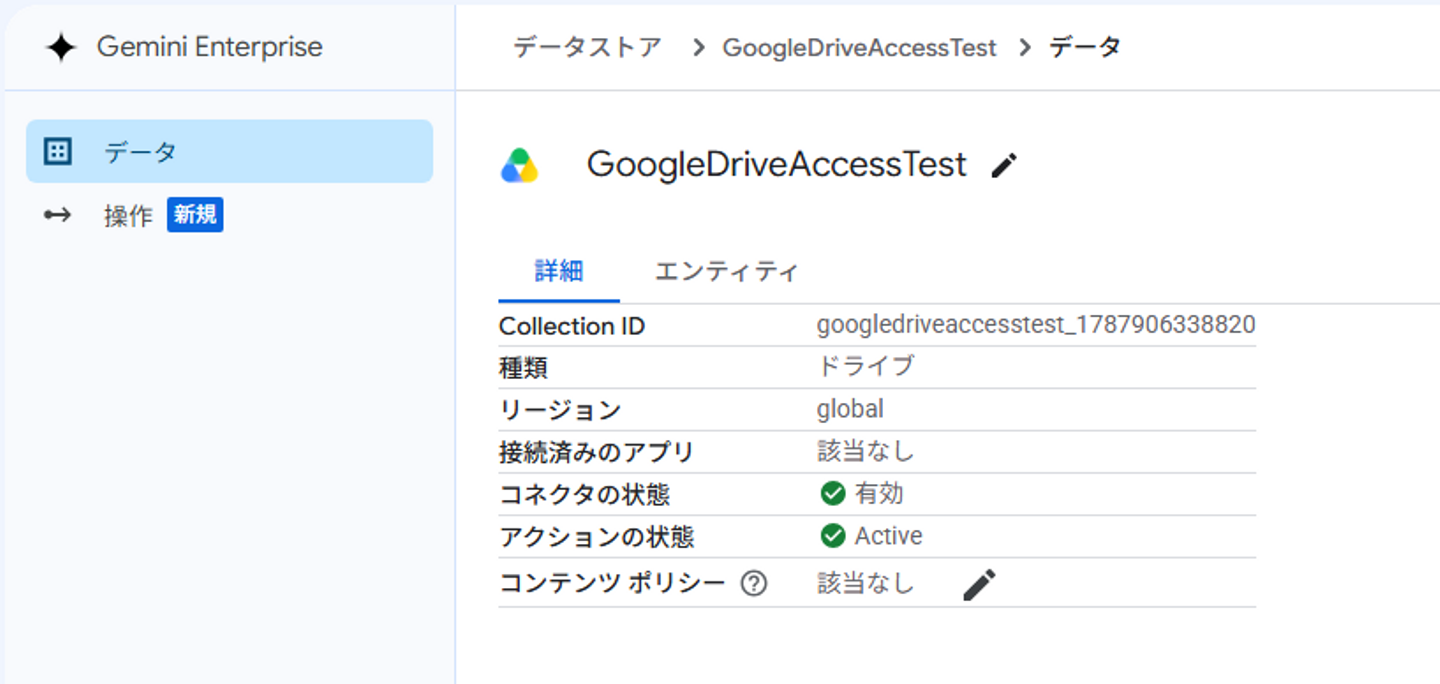Click the コンテンツ ポリシー label
The width and height of the screenshot is (1440, 684).
point(612,583)
